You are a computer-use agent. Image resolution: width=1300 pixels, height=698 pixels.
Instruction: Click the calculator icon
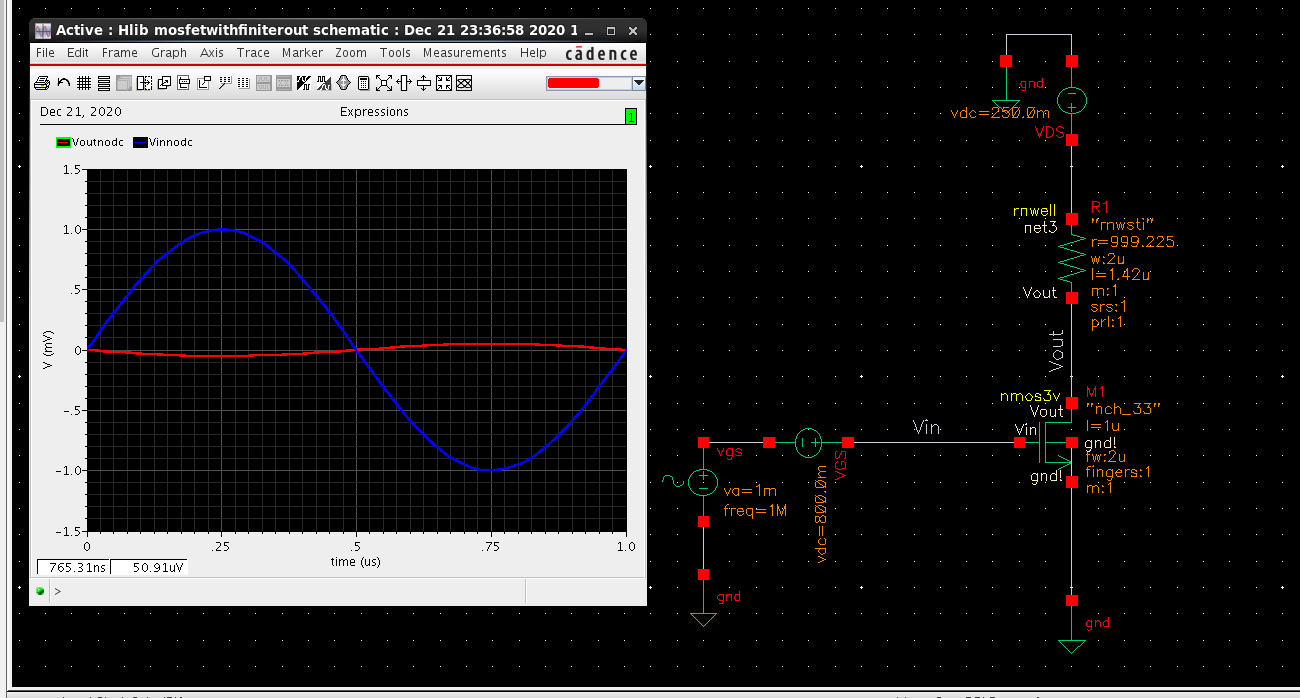(363, 83)
